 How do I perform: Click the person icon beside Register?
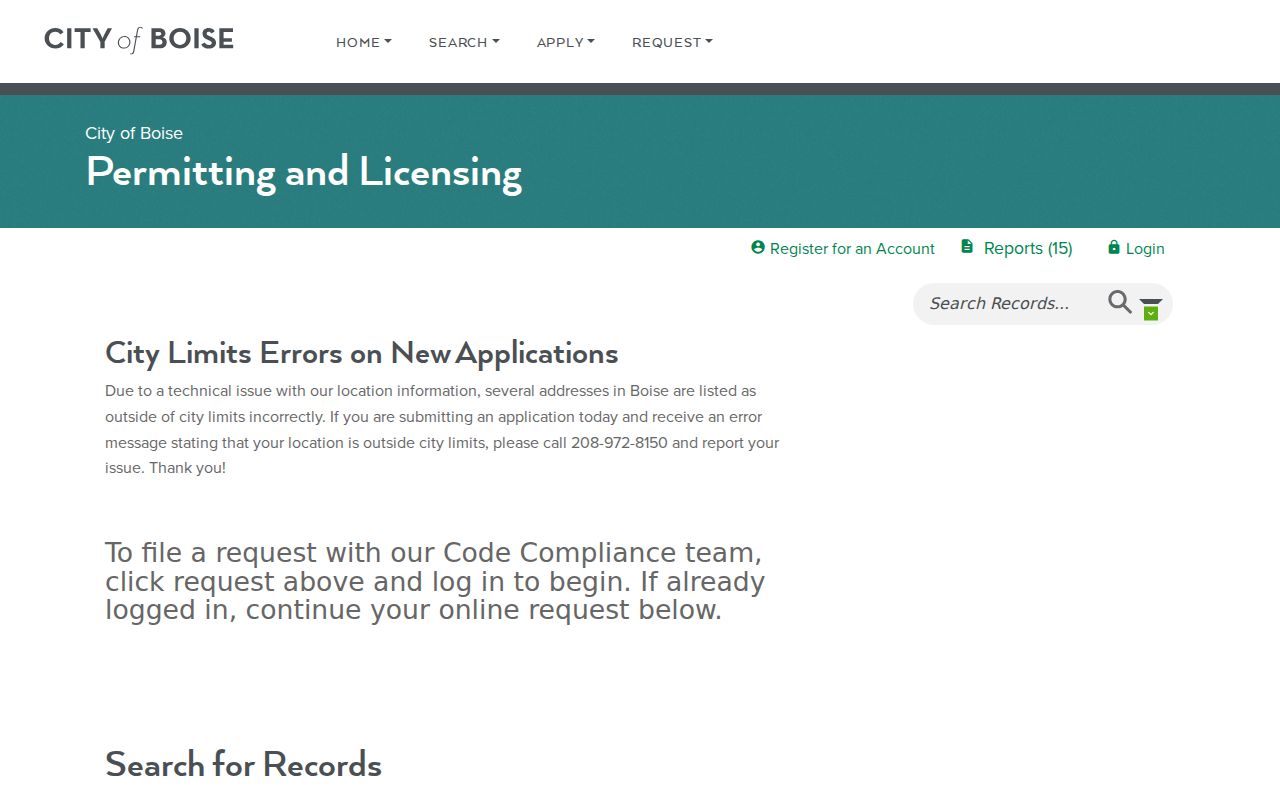[x=758, y=247]
